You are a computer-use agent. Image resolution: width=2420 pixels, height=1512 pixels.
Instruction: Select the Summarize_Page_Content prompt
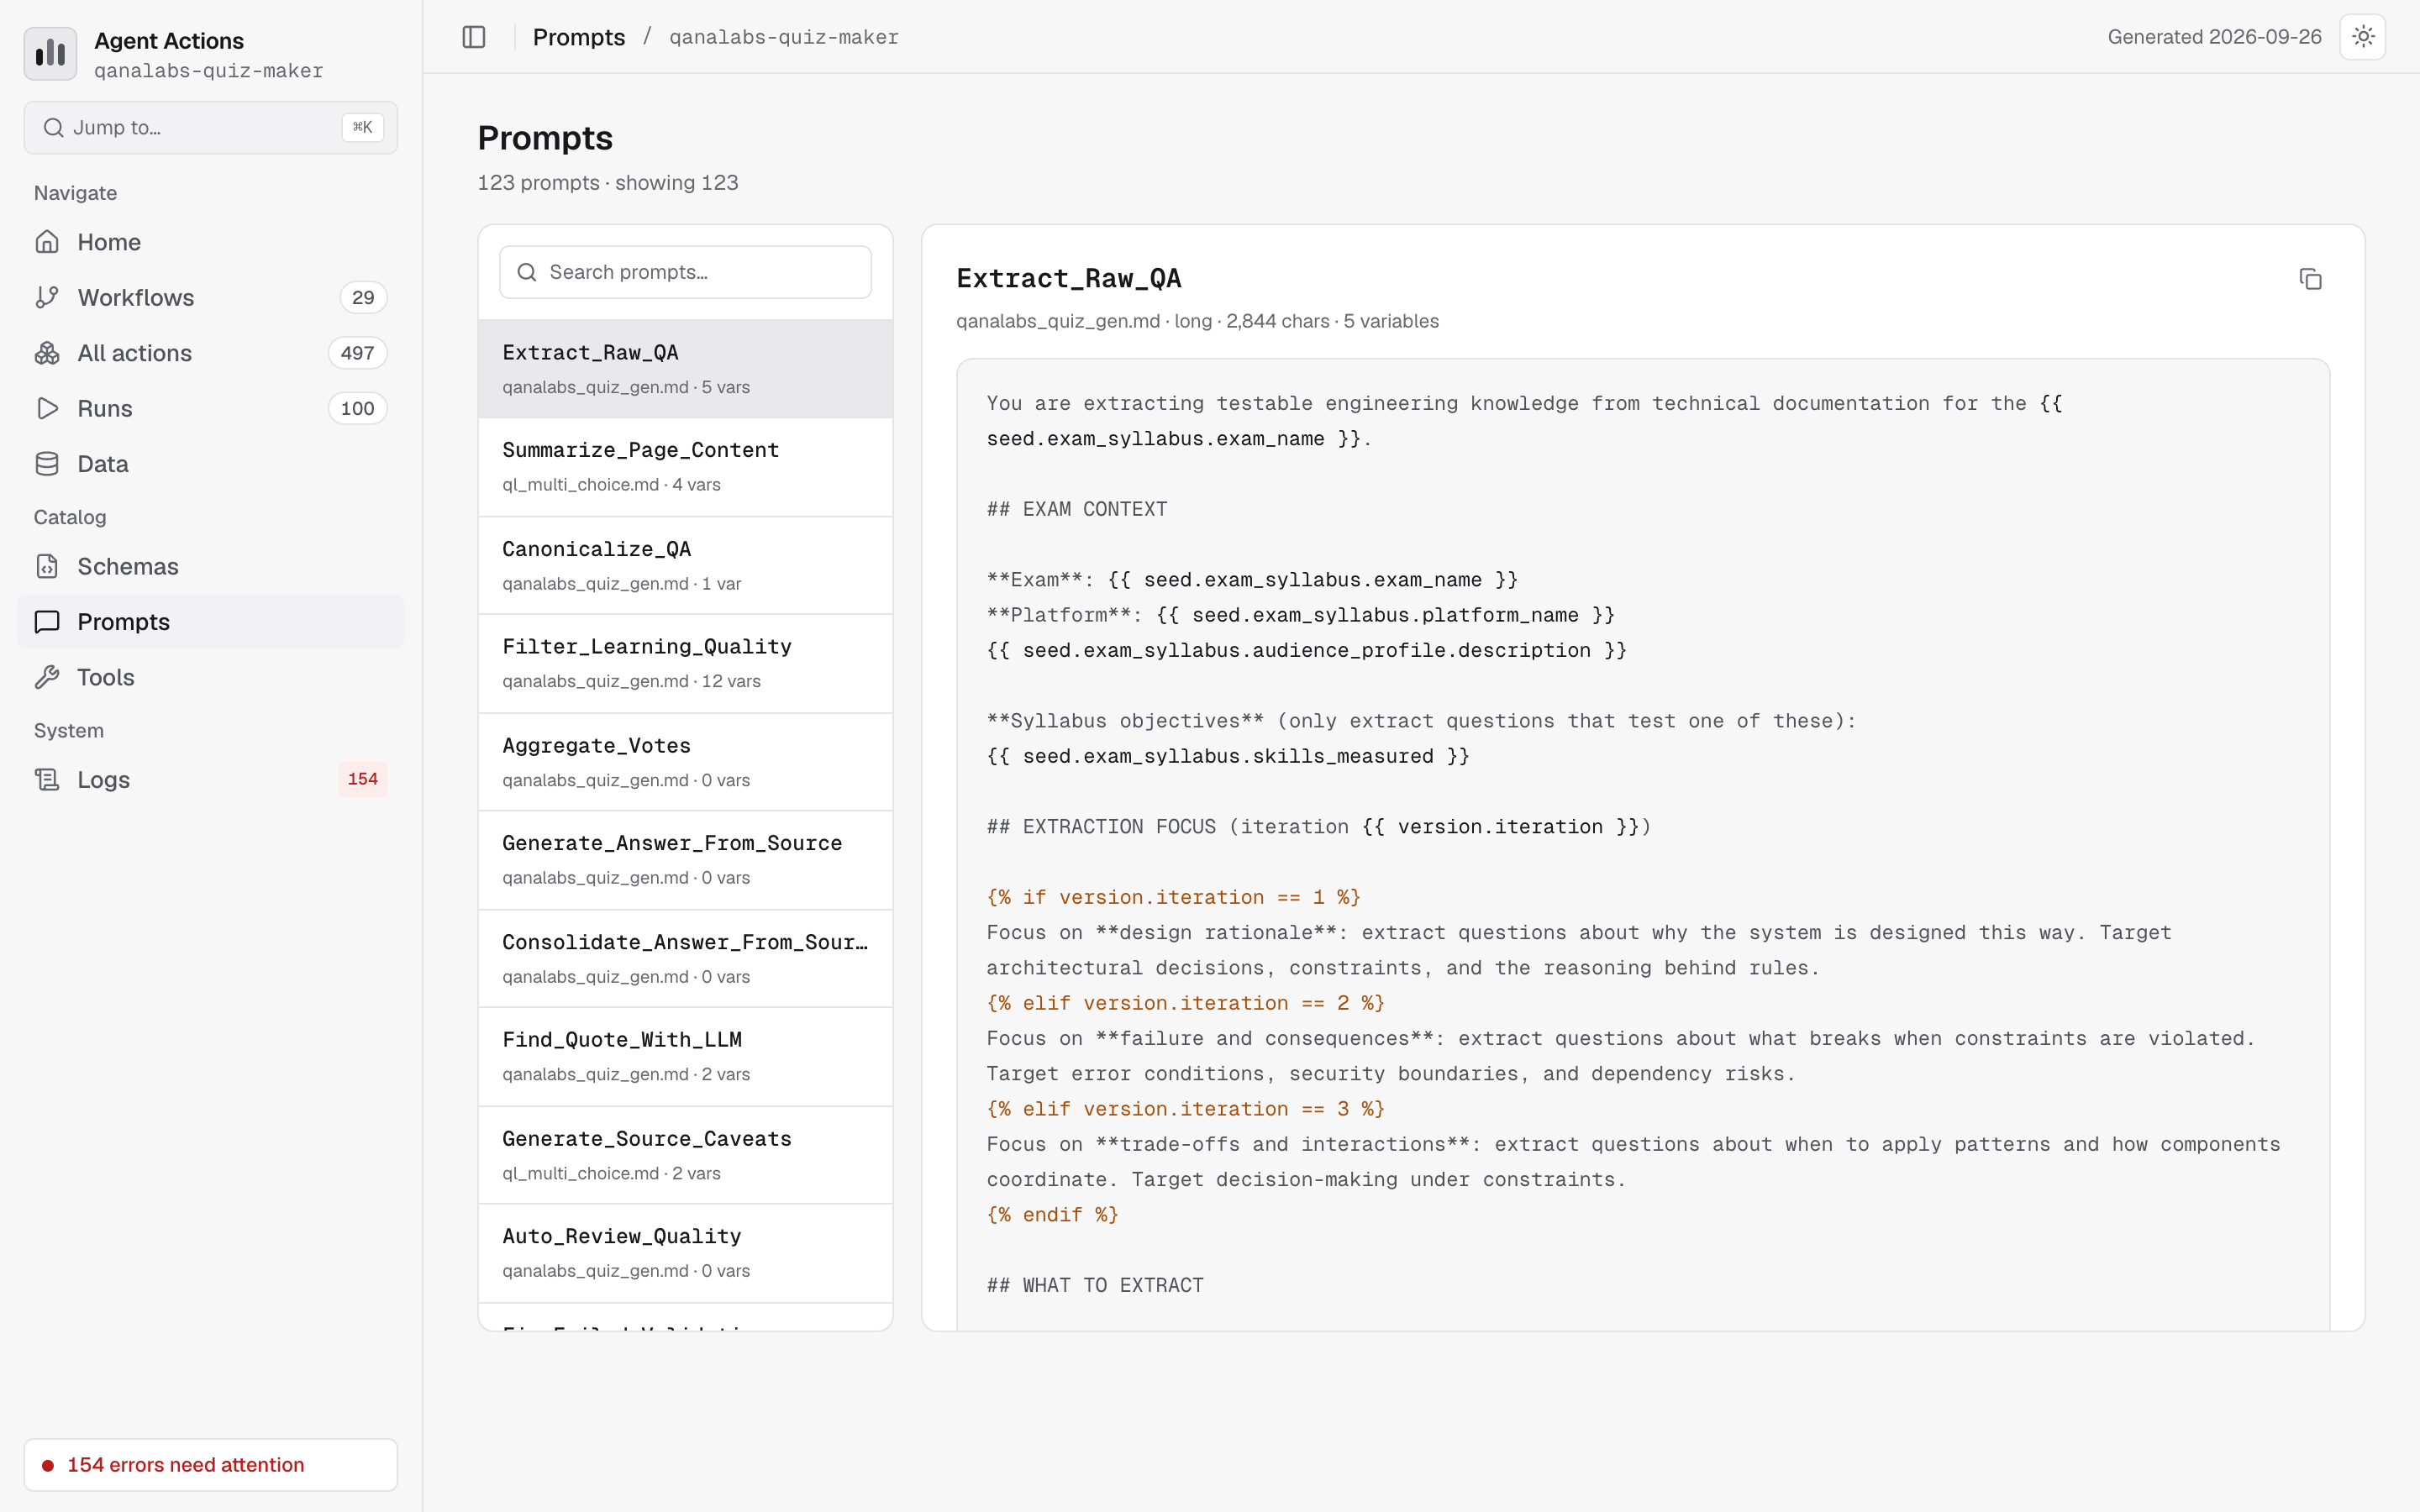coord(685,467)
